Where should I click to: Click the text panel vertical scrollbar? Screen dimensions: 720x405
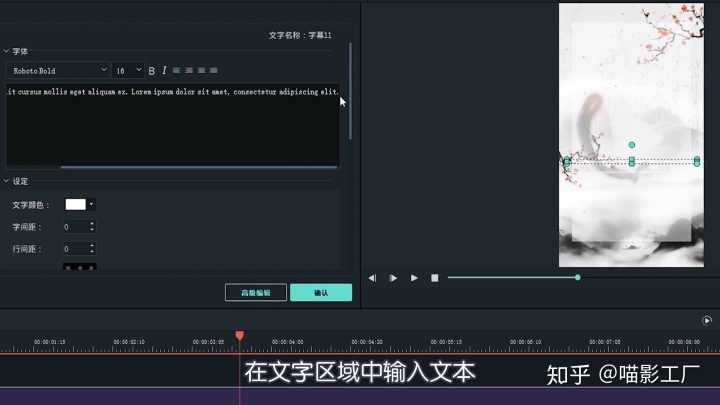(x=350, y=91)
